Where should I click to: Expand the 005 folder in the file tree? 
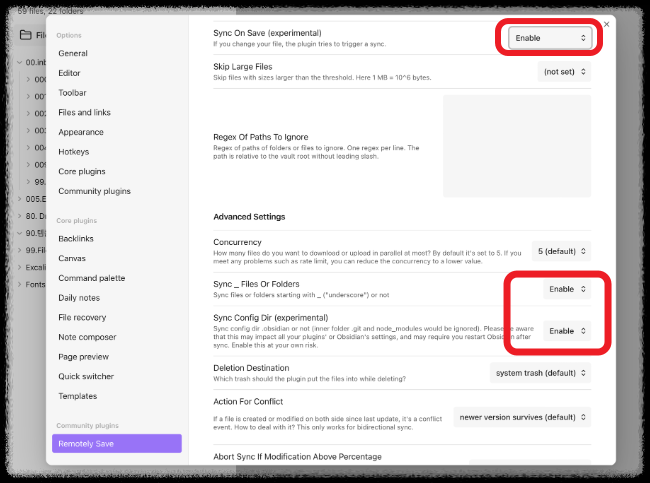tap(19, 199)
